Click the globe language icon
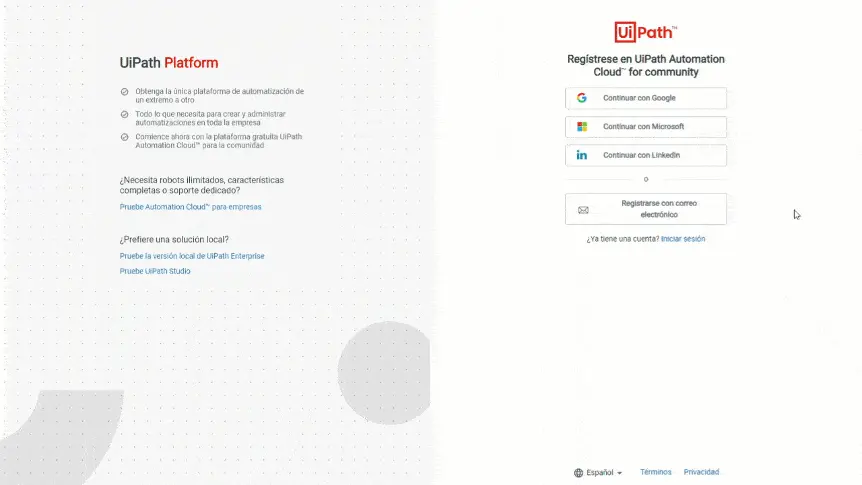Screen dimensions: 862x485 click(x=578, y=473)
